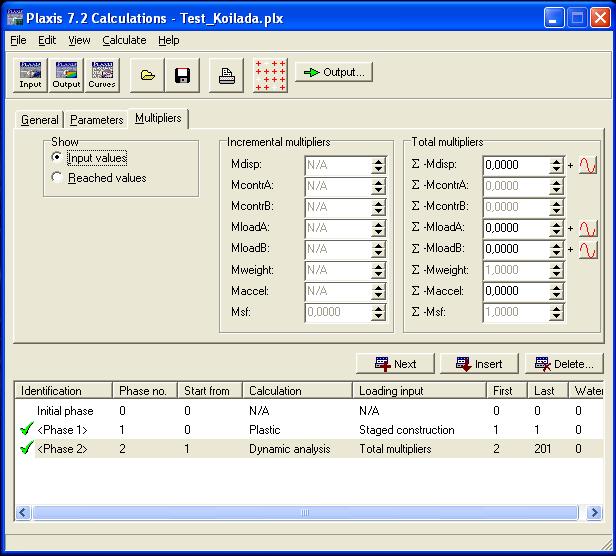This screenshot has width=616, height=556.
Task: Click the Next phase button
Action: coord(395,364)
